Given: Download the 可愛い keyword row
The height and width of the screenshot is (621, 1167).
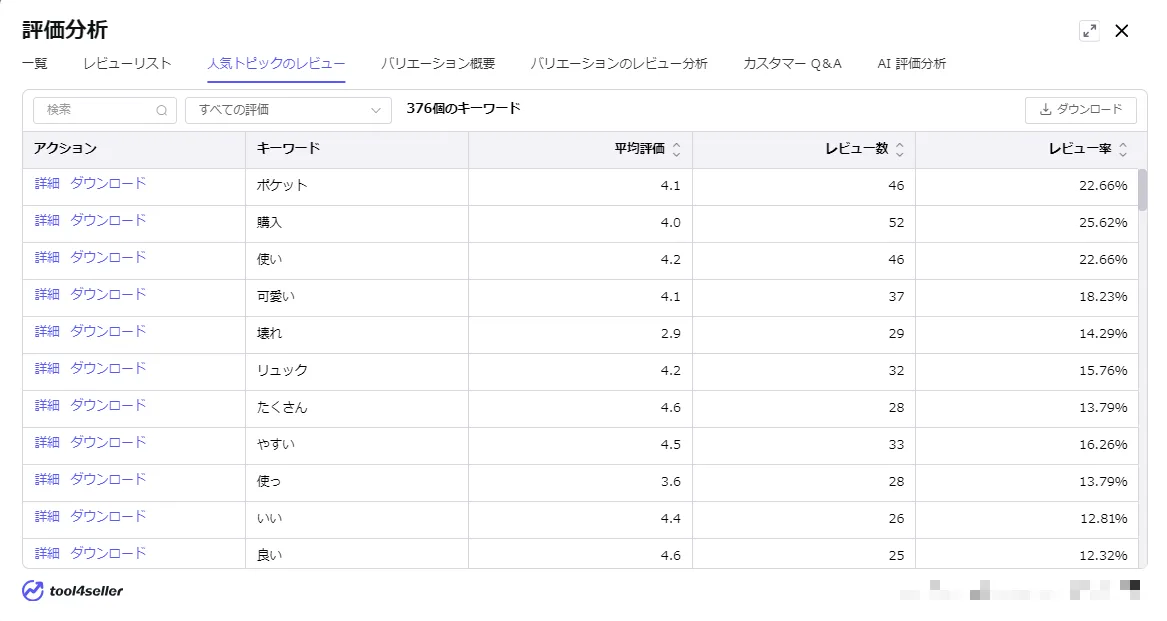Looking at the screenshot, I should click(108, 294).
